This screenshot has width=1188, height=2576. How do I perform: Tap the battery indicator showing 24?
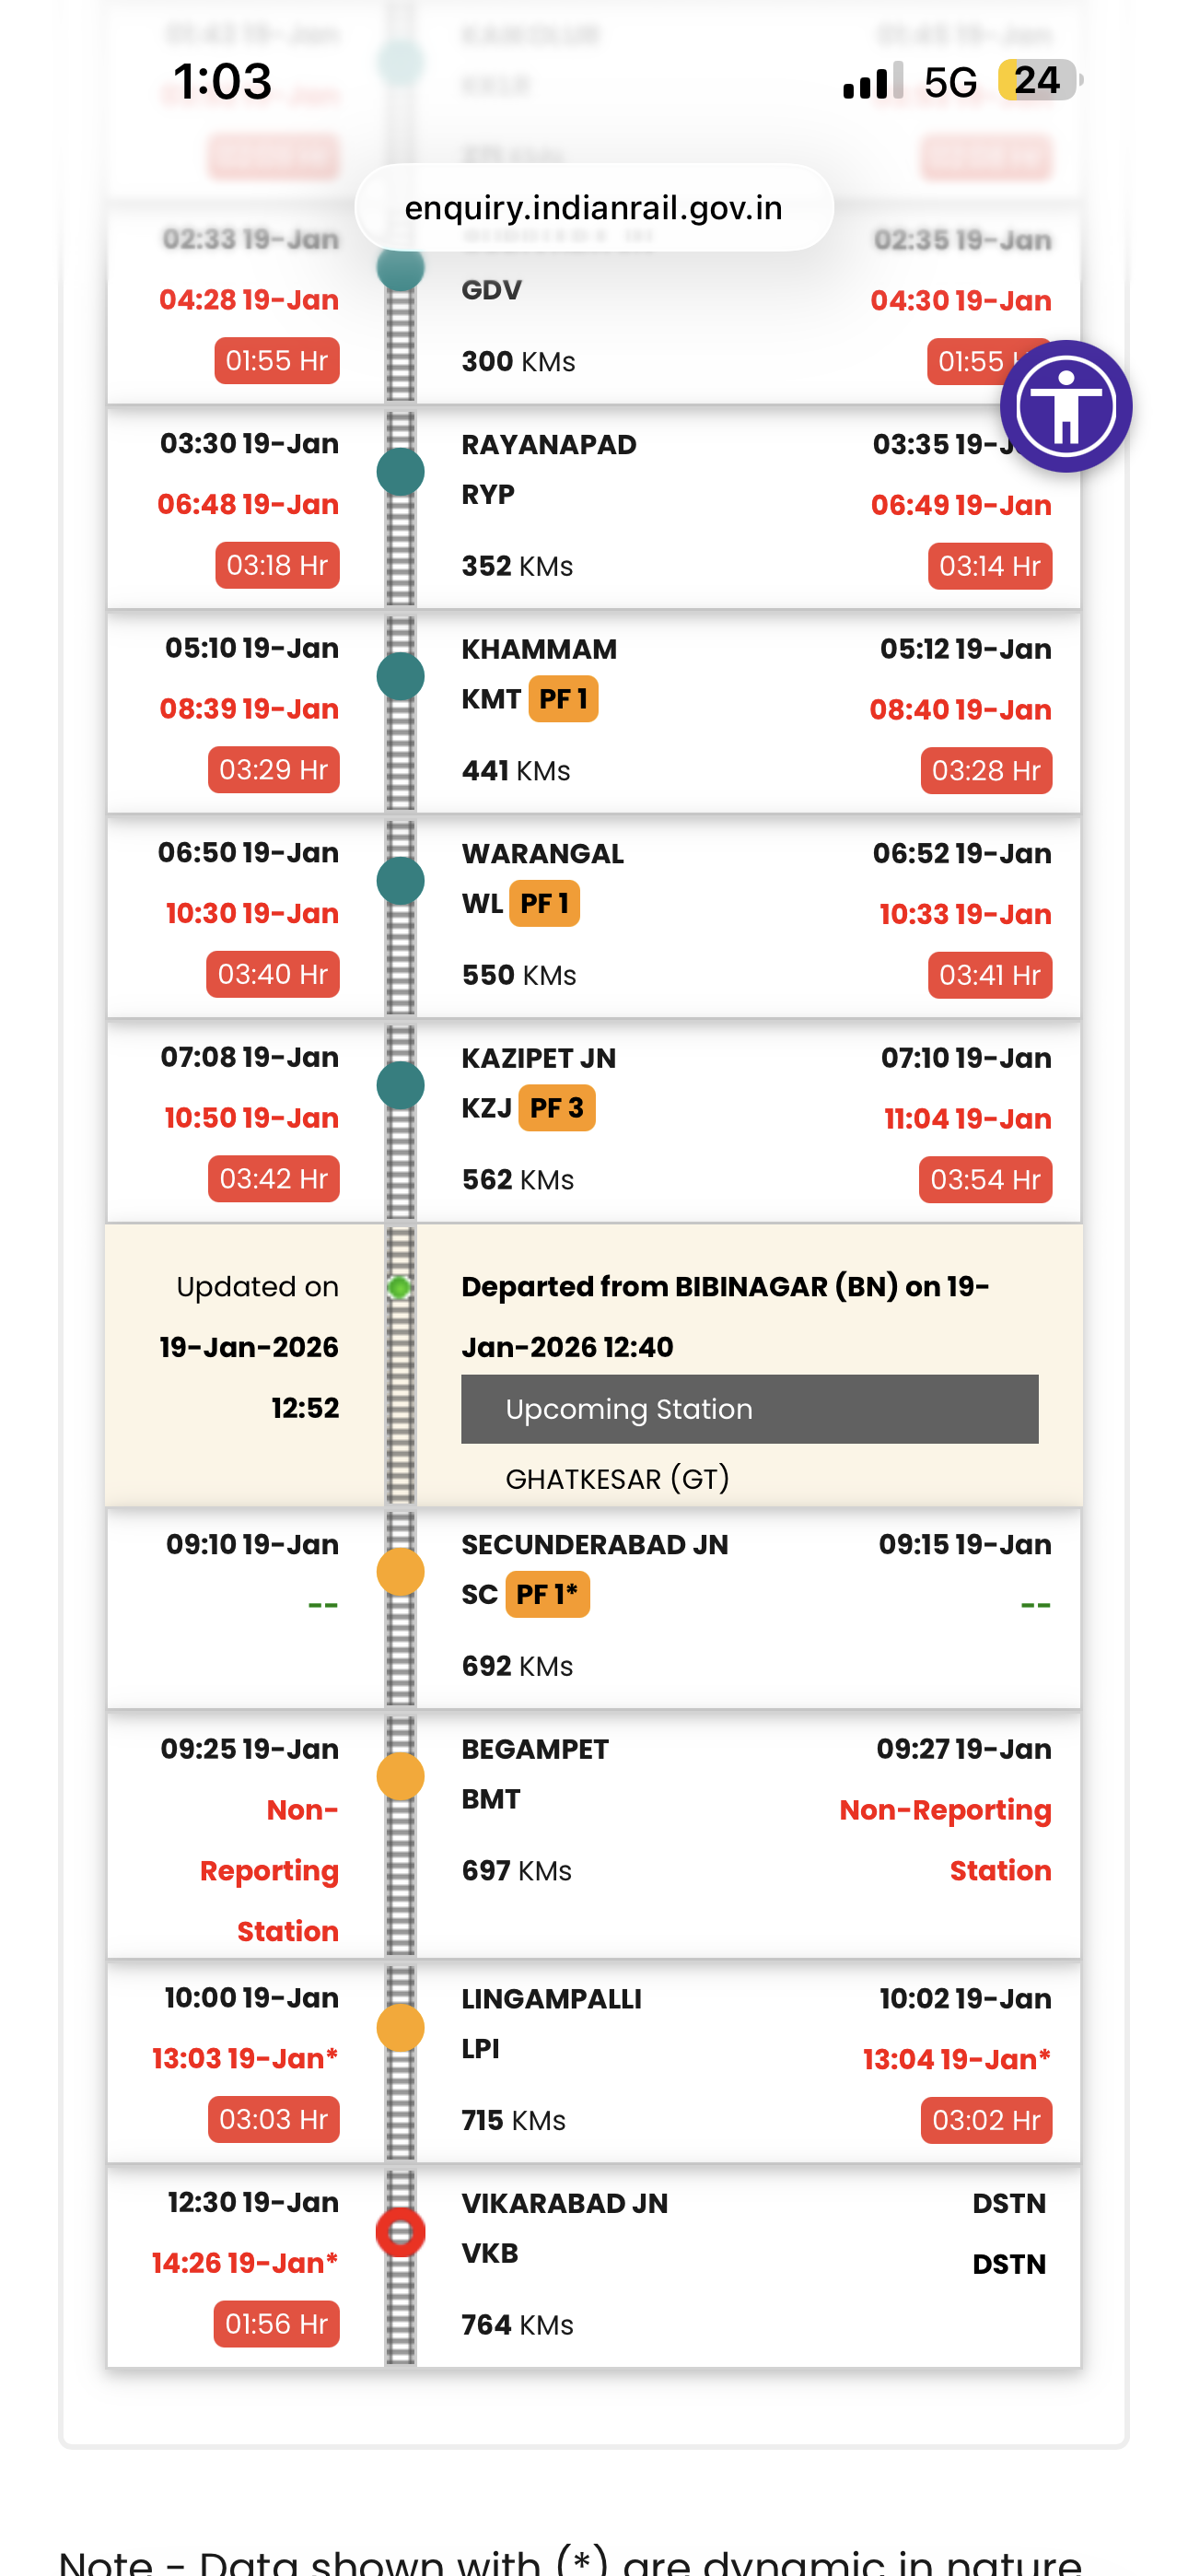pos(1037,80)
